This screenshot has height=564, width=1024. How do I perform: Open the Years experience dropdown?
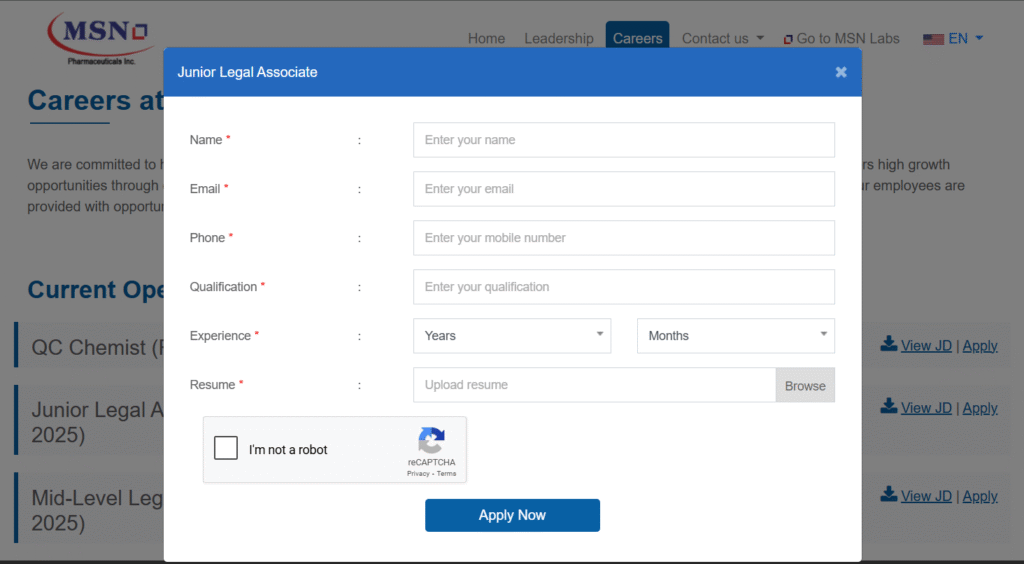pos(511,336)
